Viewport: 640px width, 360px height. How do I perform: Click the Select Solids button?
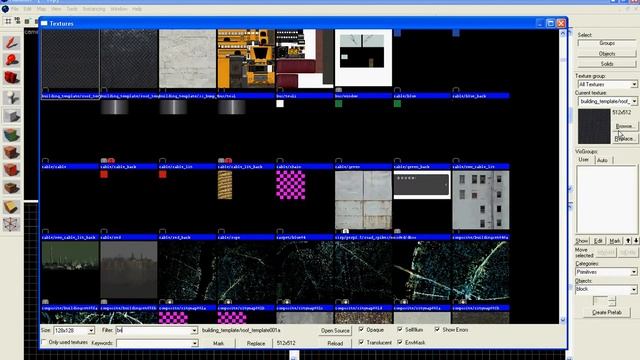(x=607, y=64)
